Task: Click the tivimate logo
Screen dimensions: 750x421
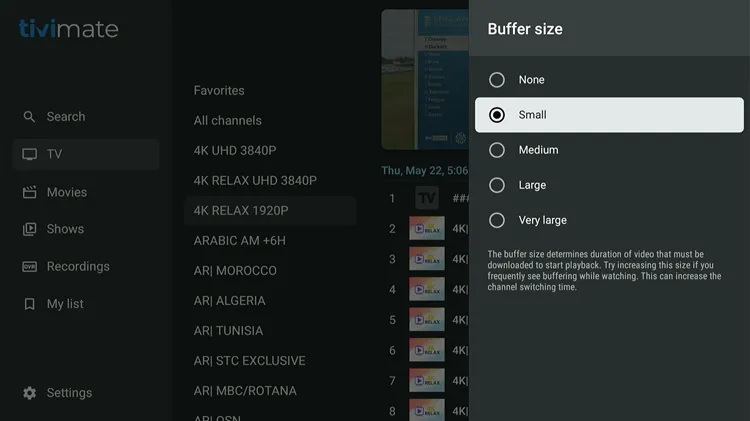Action: pyautogui.click(x=68, y=29)
